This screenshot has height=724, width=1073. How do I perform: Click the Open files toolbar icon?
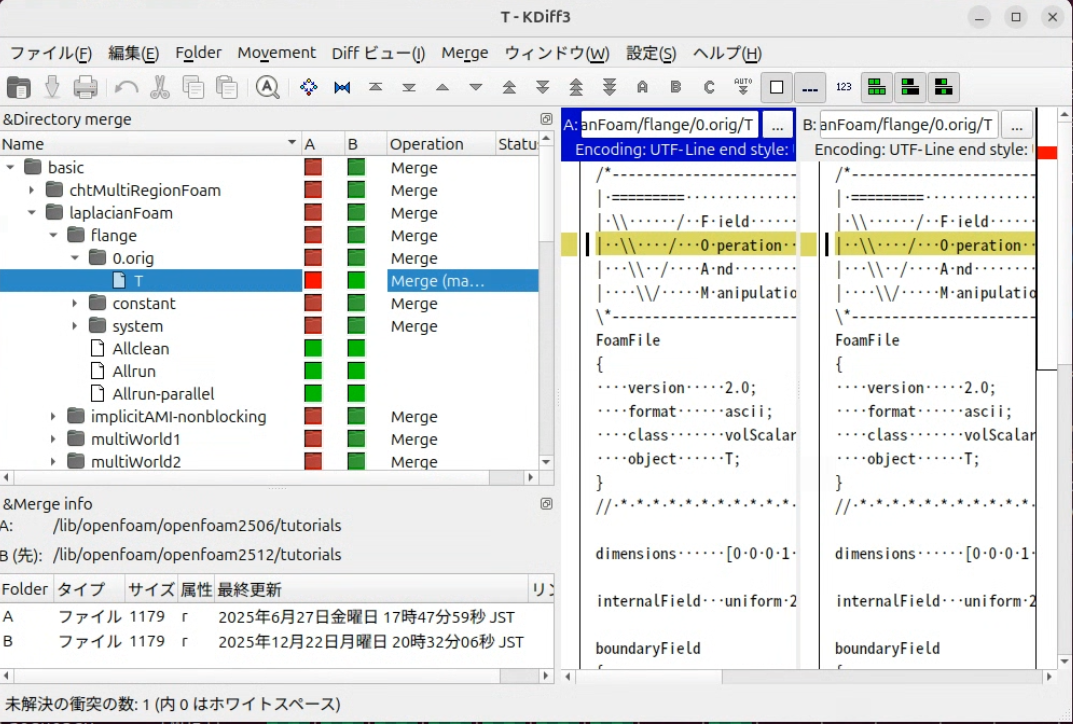pos(19,87)
